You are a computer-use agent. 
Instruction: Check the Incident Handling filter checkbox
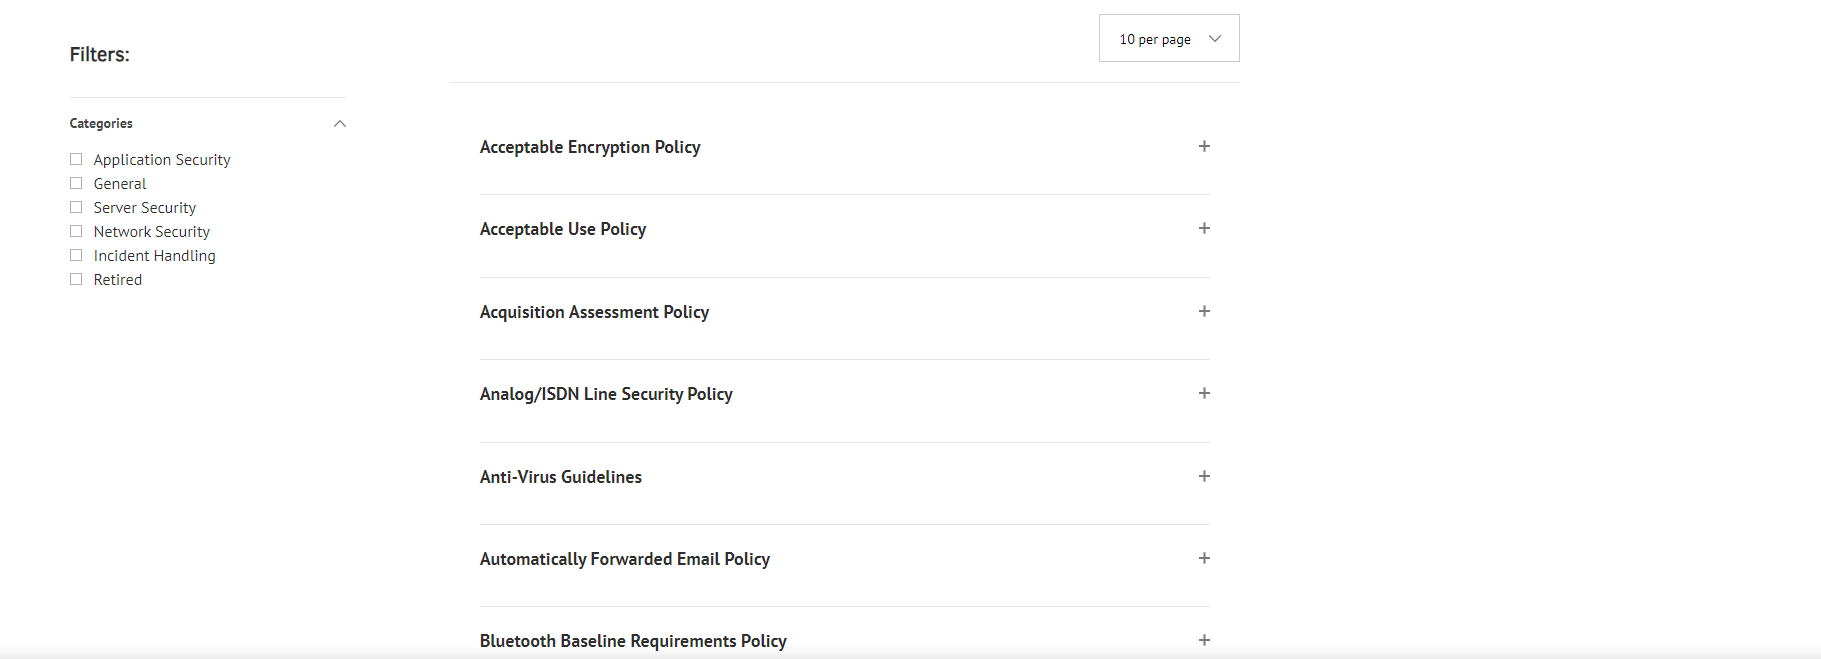click(76, 255)
